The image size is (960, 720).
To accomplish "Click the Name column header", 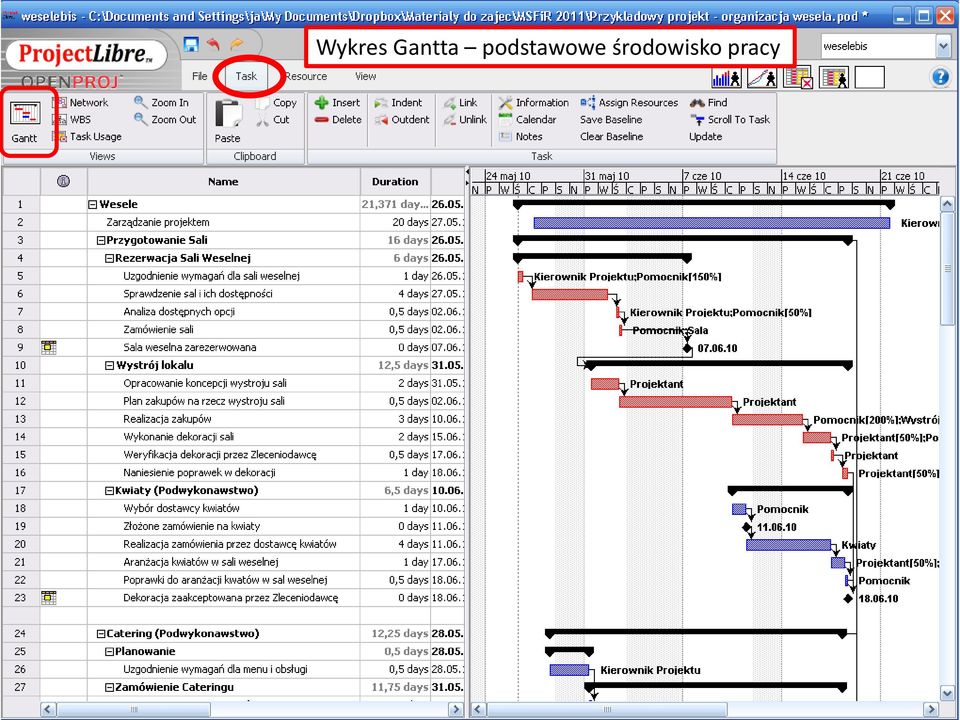I will pos(223,182).
